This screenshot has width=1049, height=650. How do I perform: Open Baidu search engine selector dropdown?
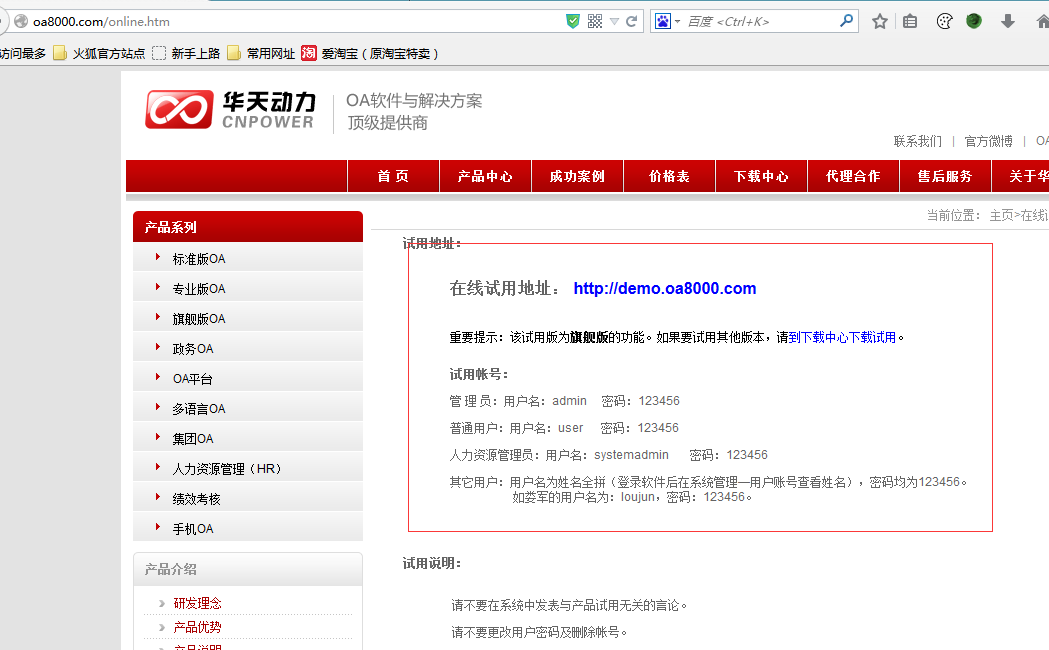coord(667,21)
